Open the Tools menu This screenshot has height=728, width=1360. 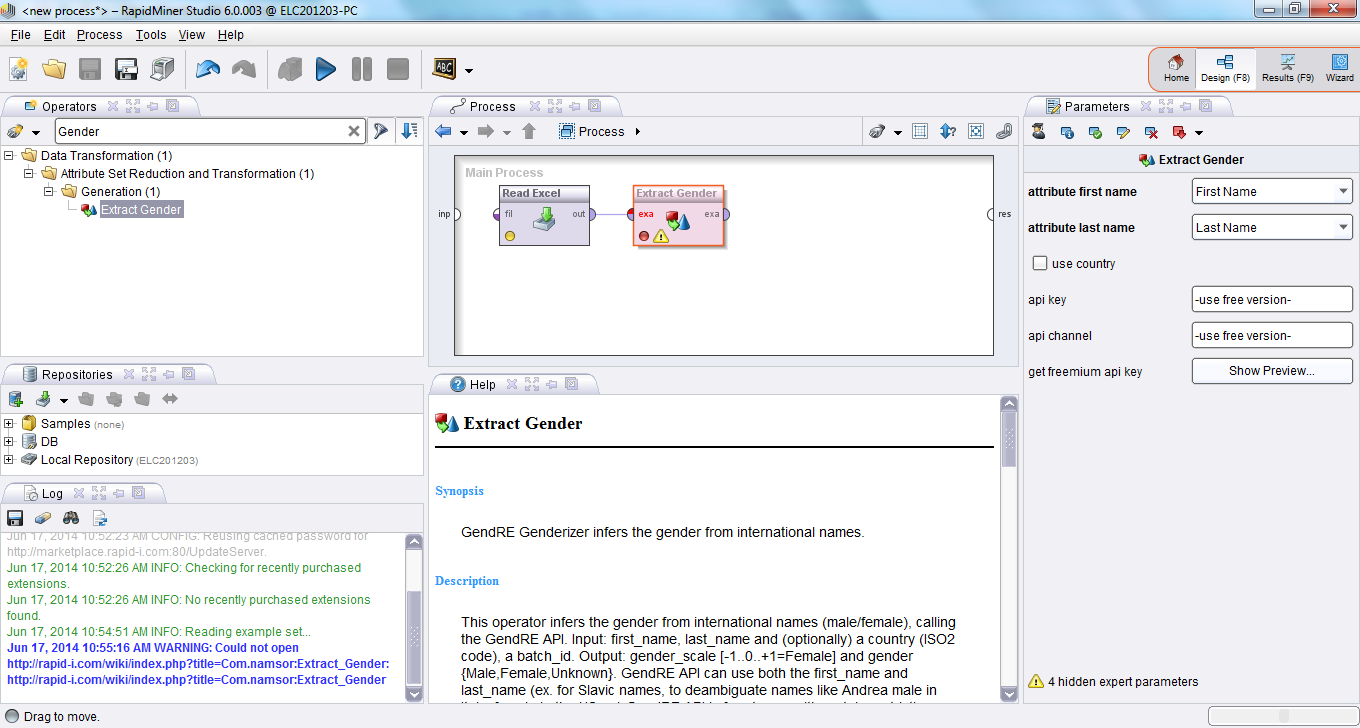point(151,34)
